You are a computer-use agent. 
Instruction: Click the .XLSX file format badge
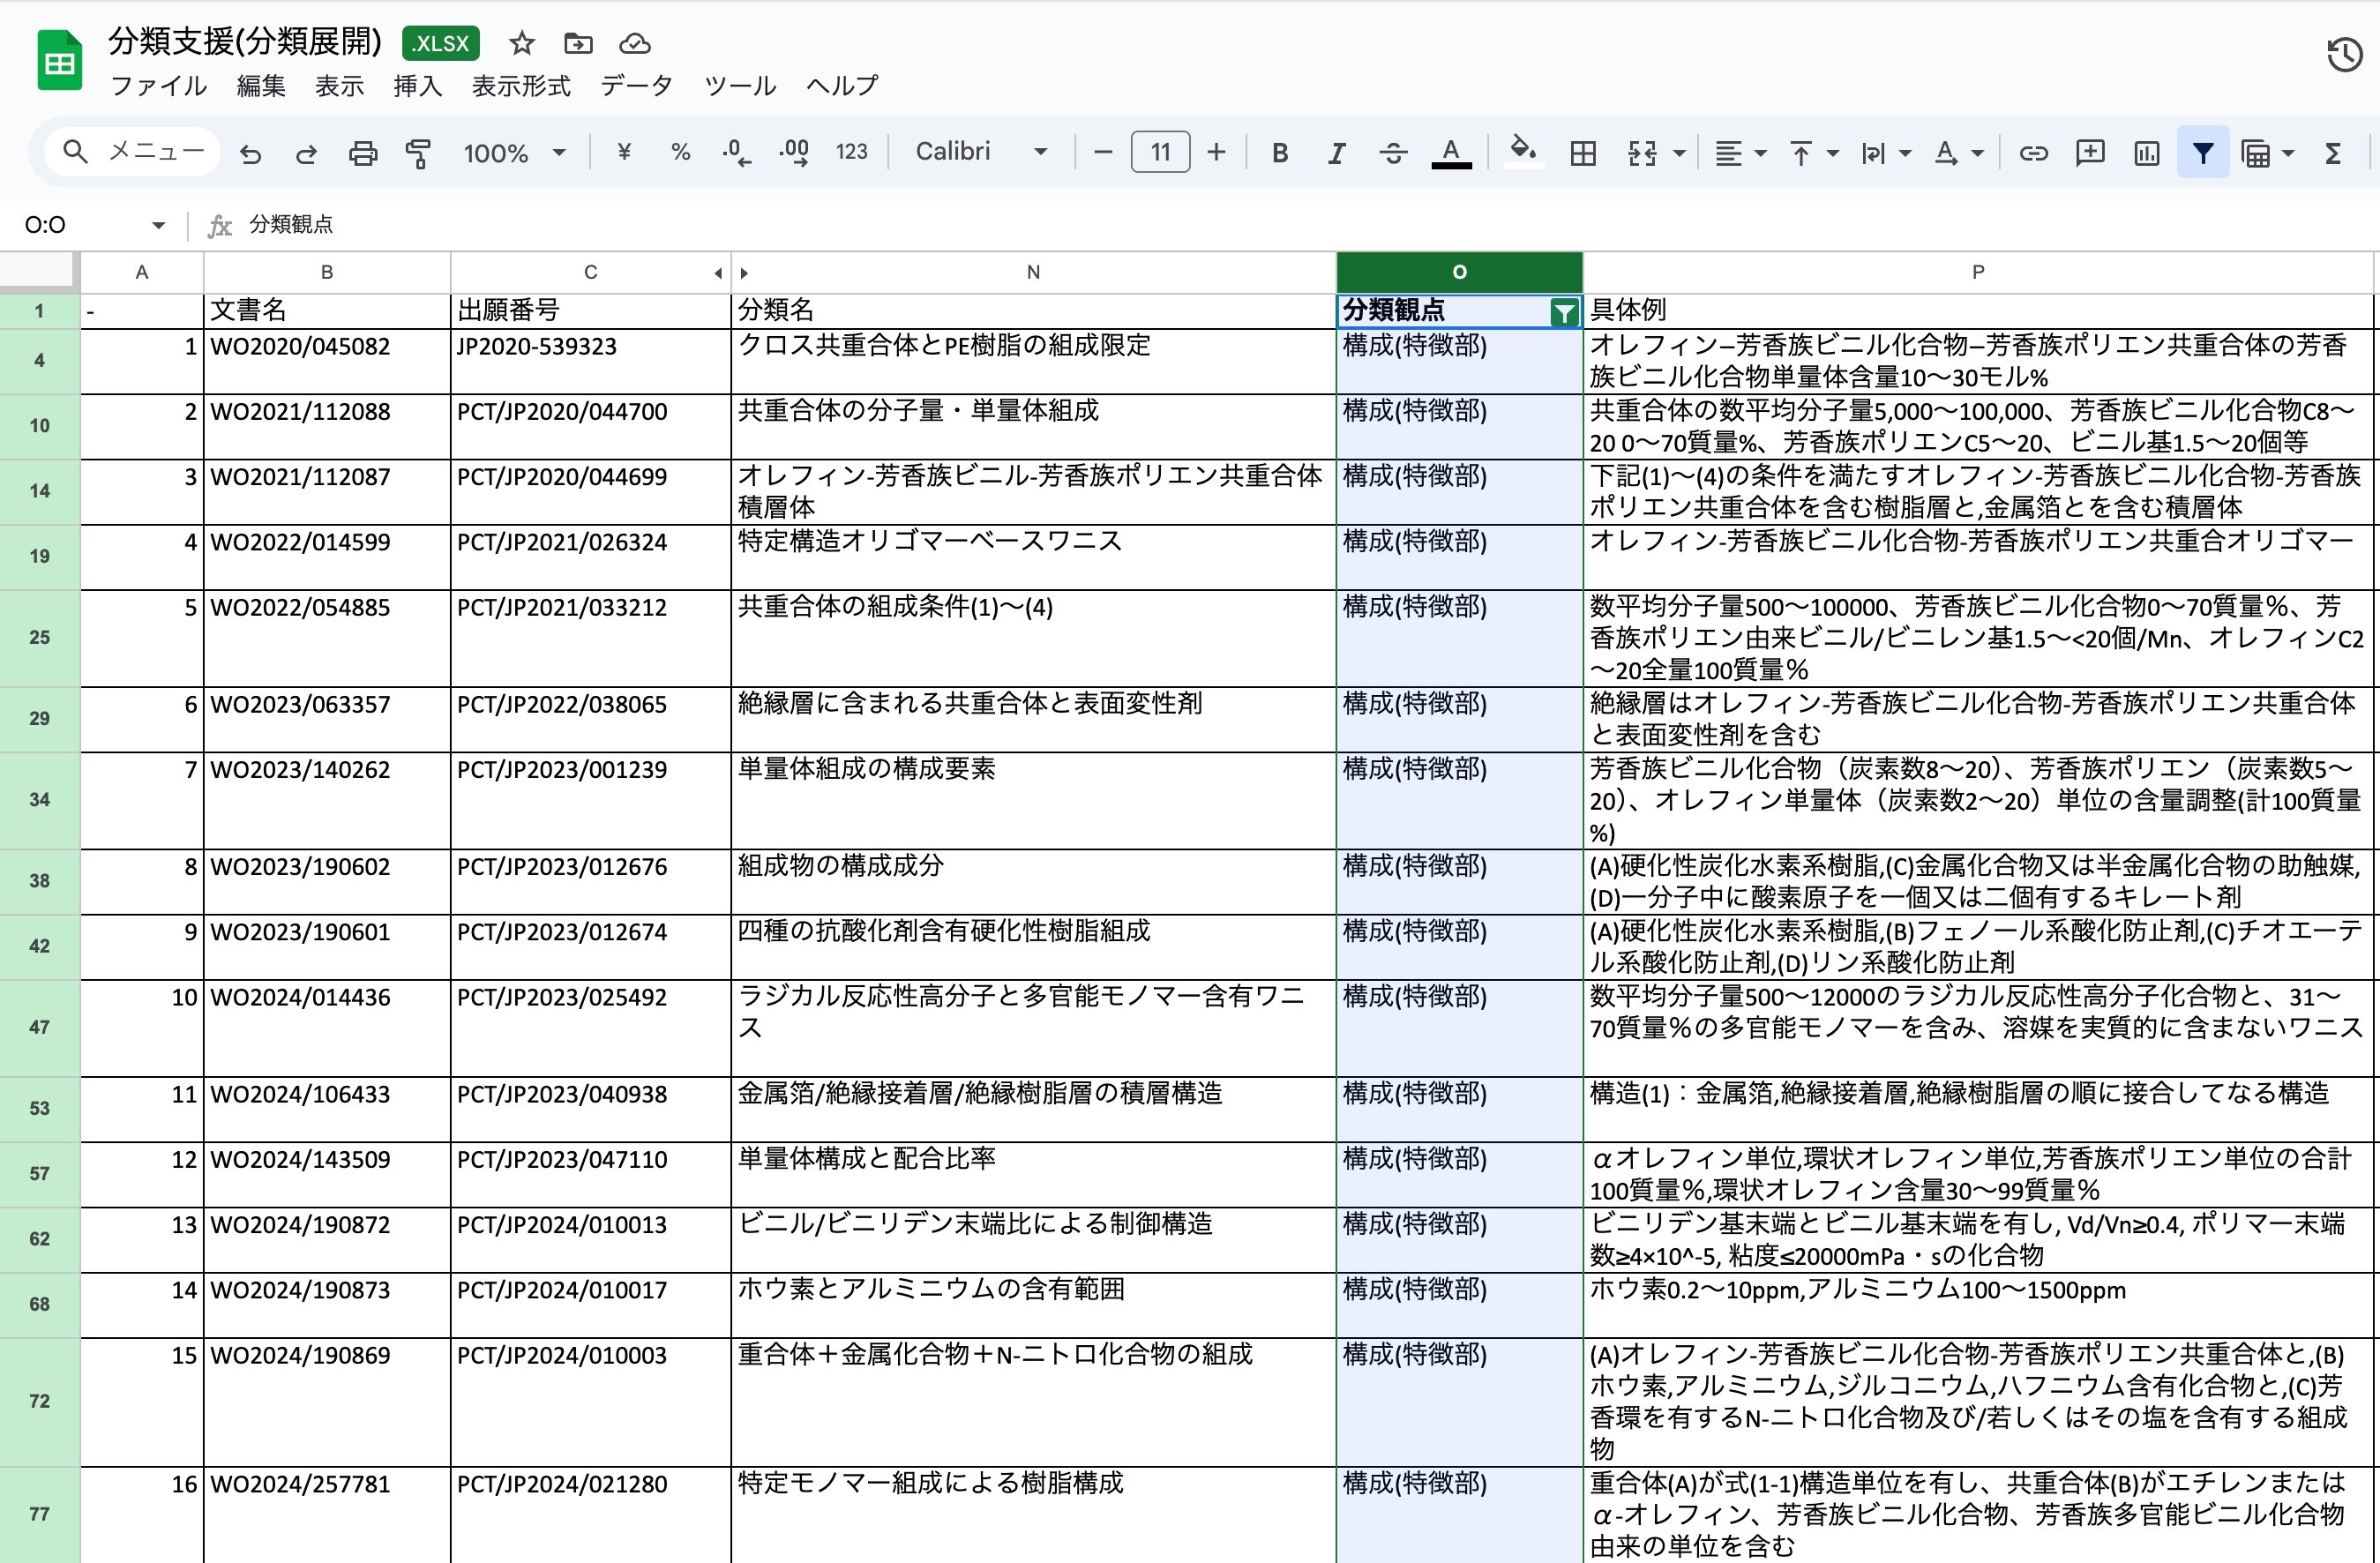coord(441,43)
